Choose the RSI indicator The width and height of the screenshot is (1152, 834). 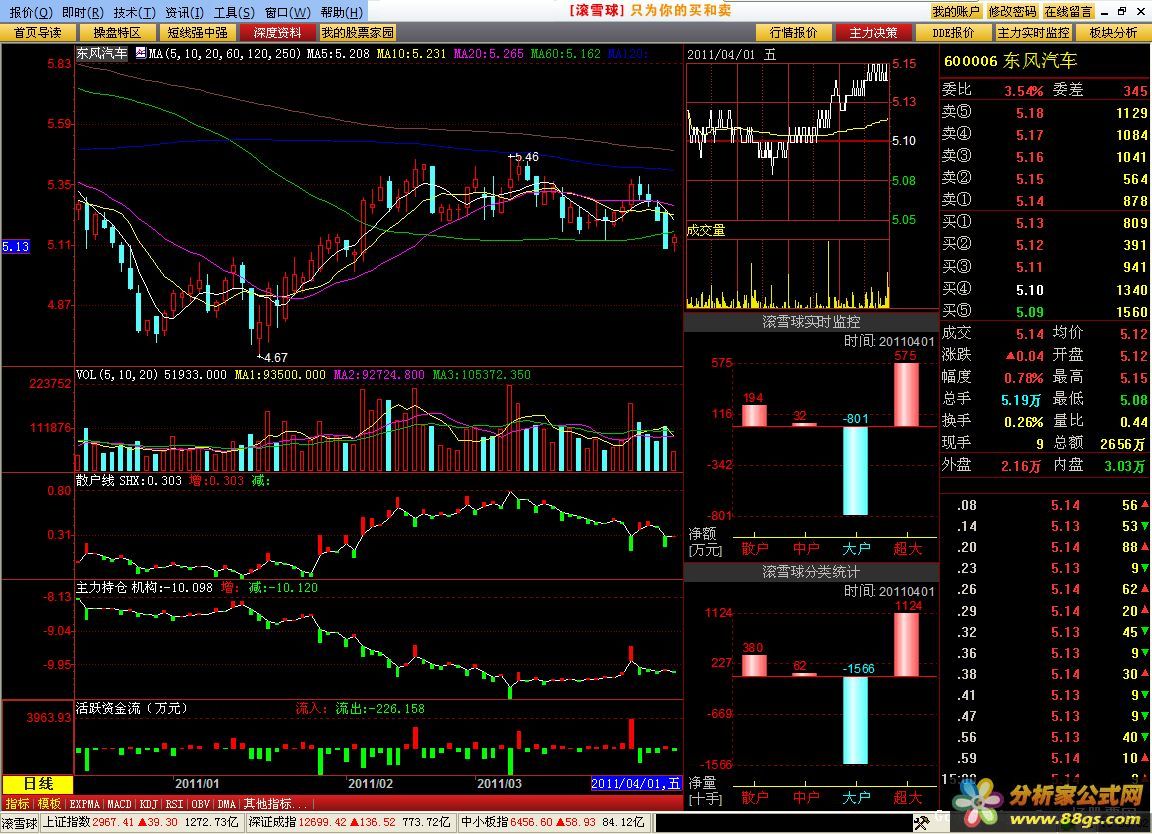pos(174,804)
